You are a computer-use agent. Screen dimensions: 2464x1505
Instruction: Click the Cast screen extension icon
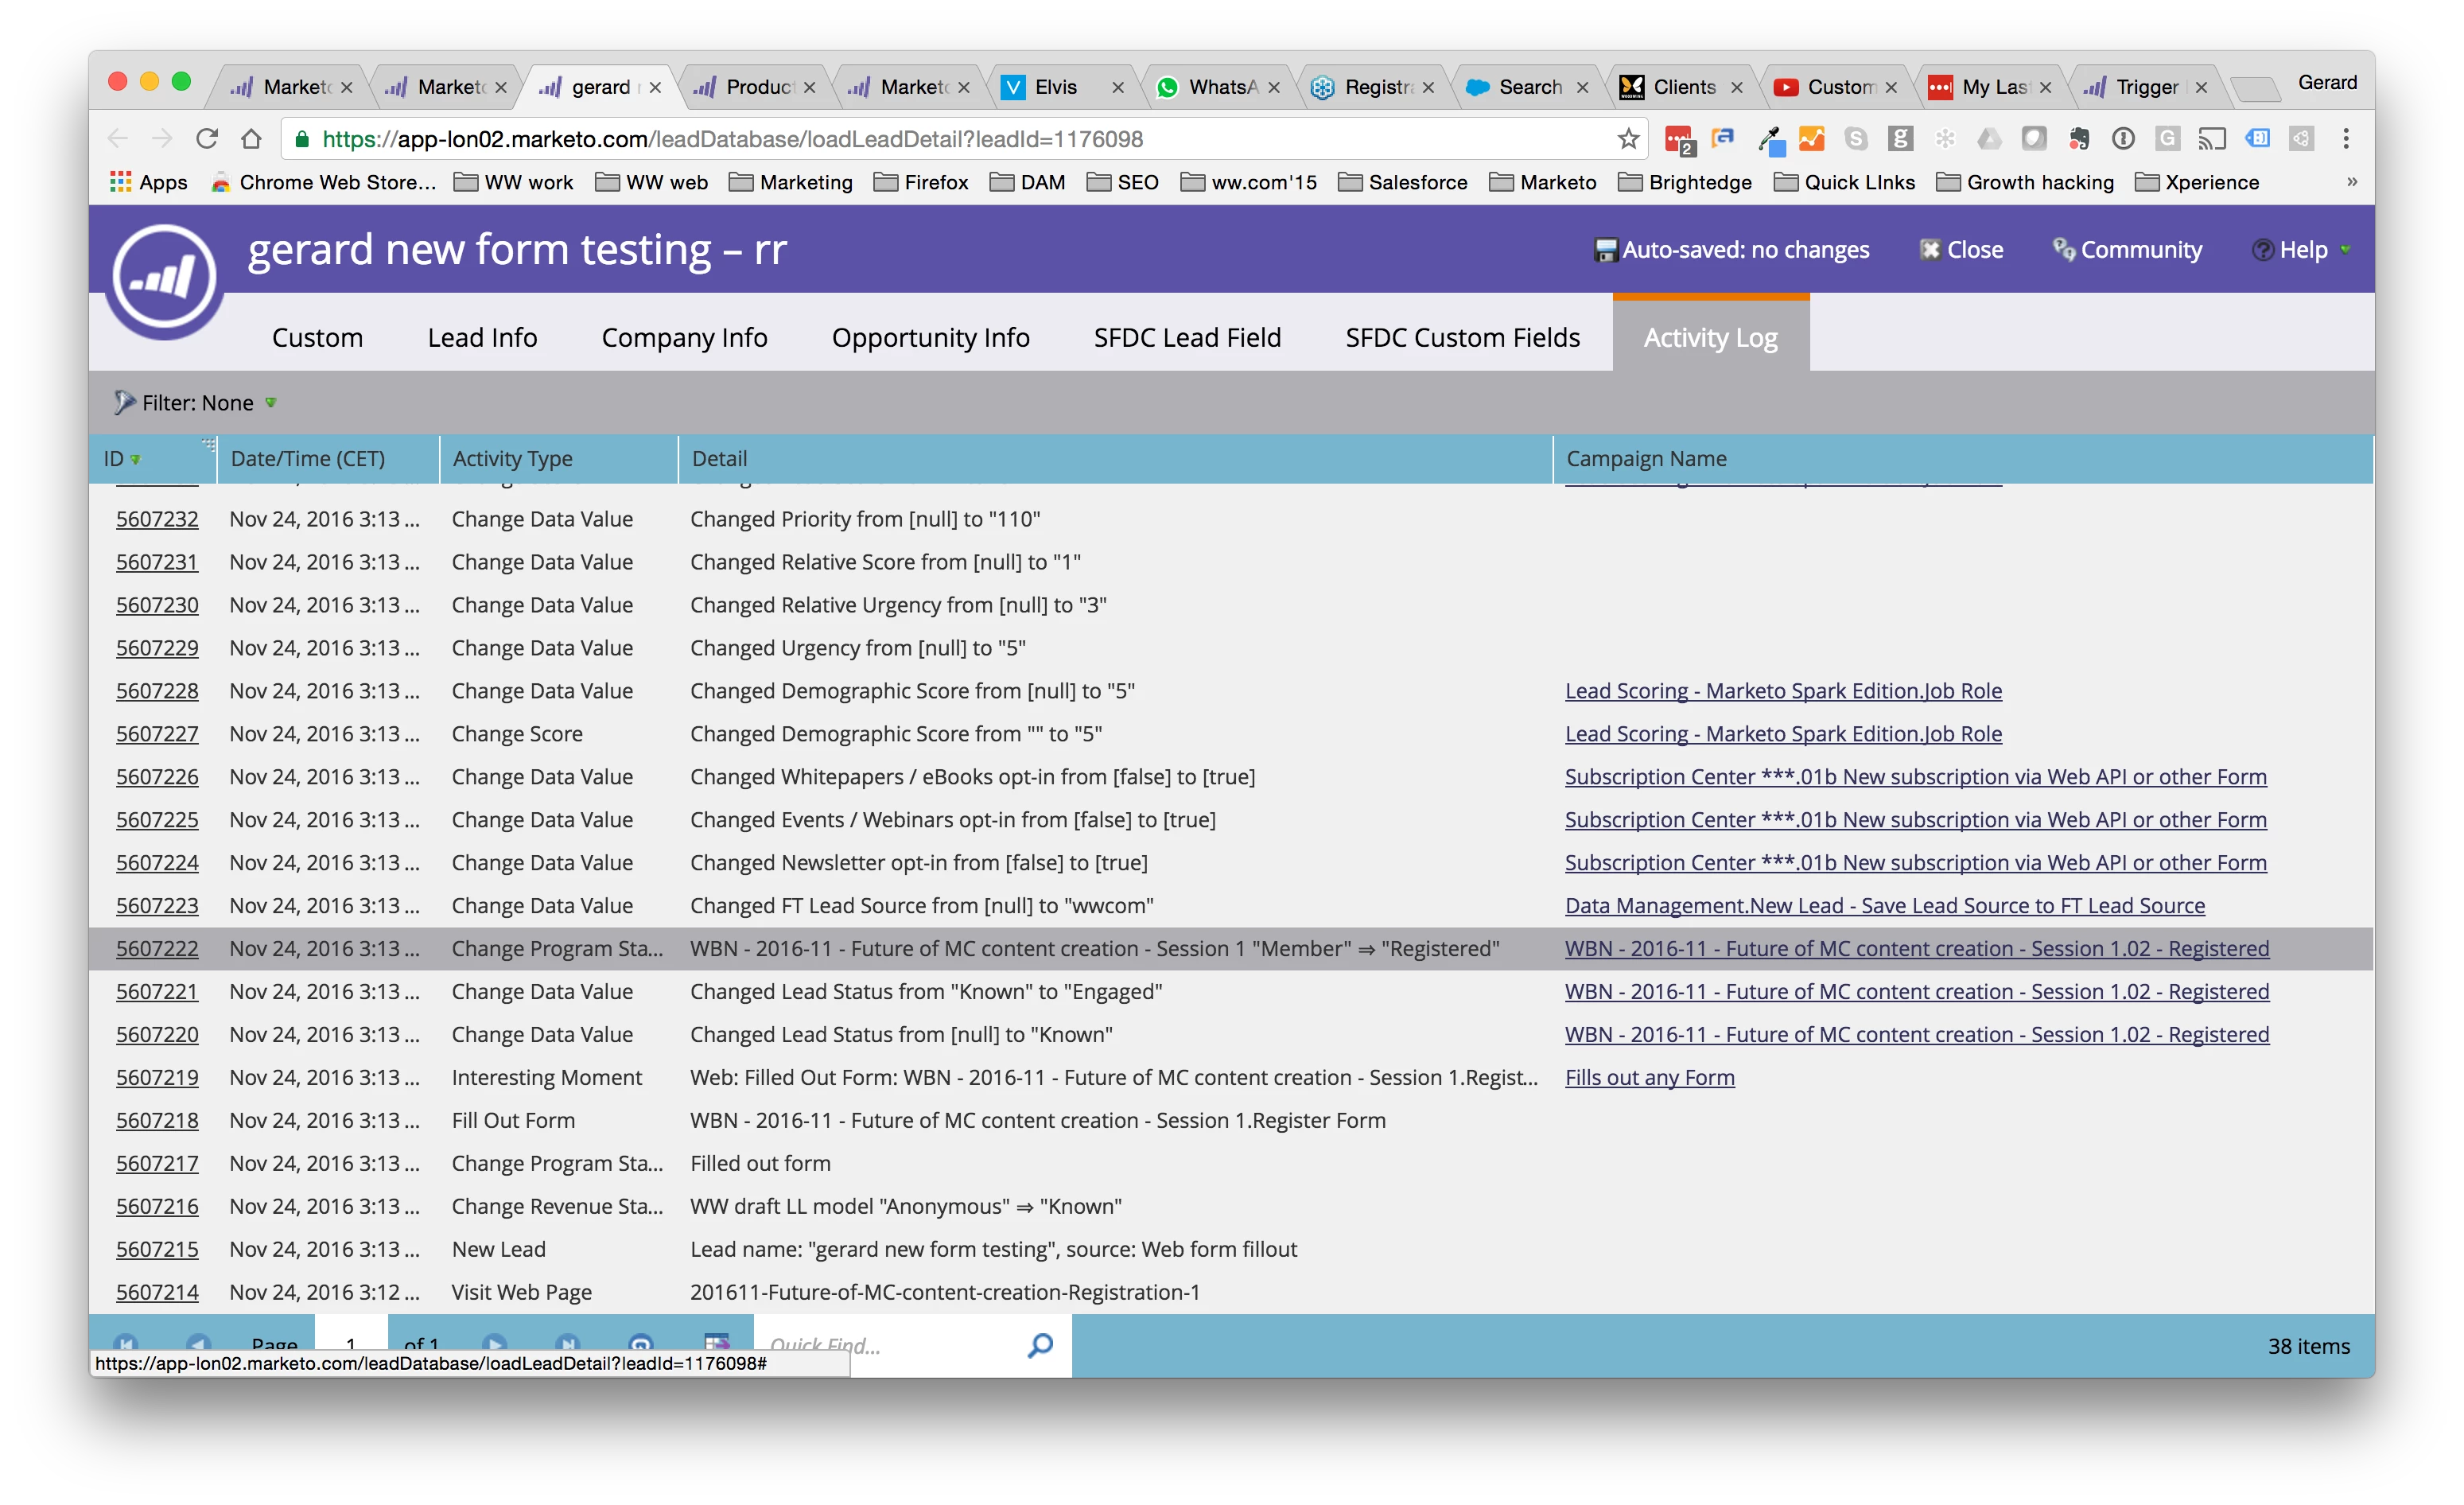(x=2211, y=139)
